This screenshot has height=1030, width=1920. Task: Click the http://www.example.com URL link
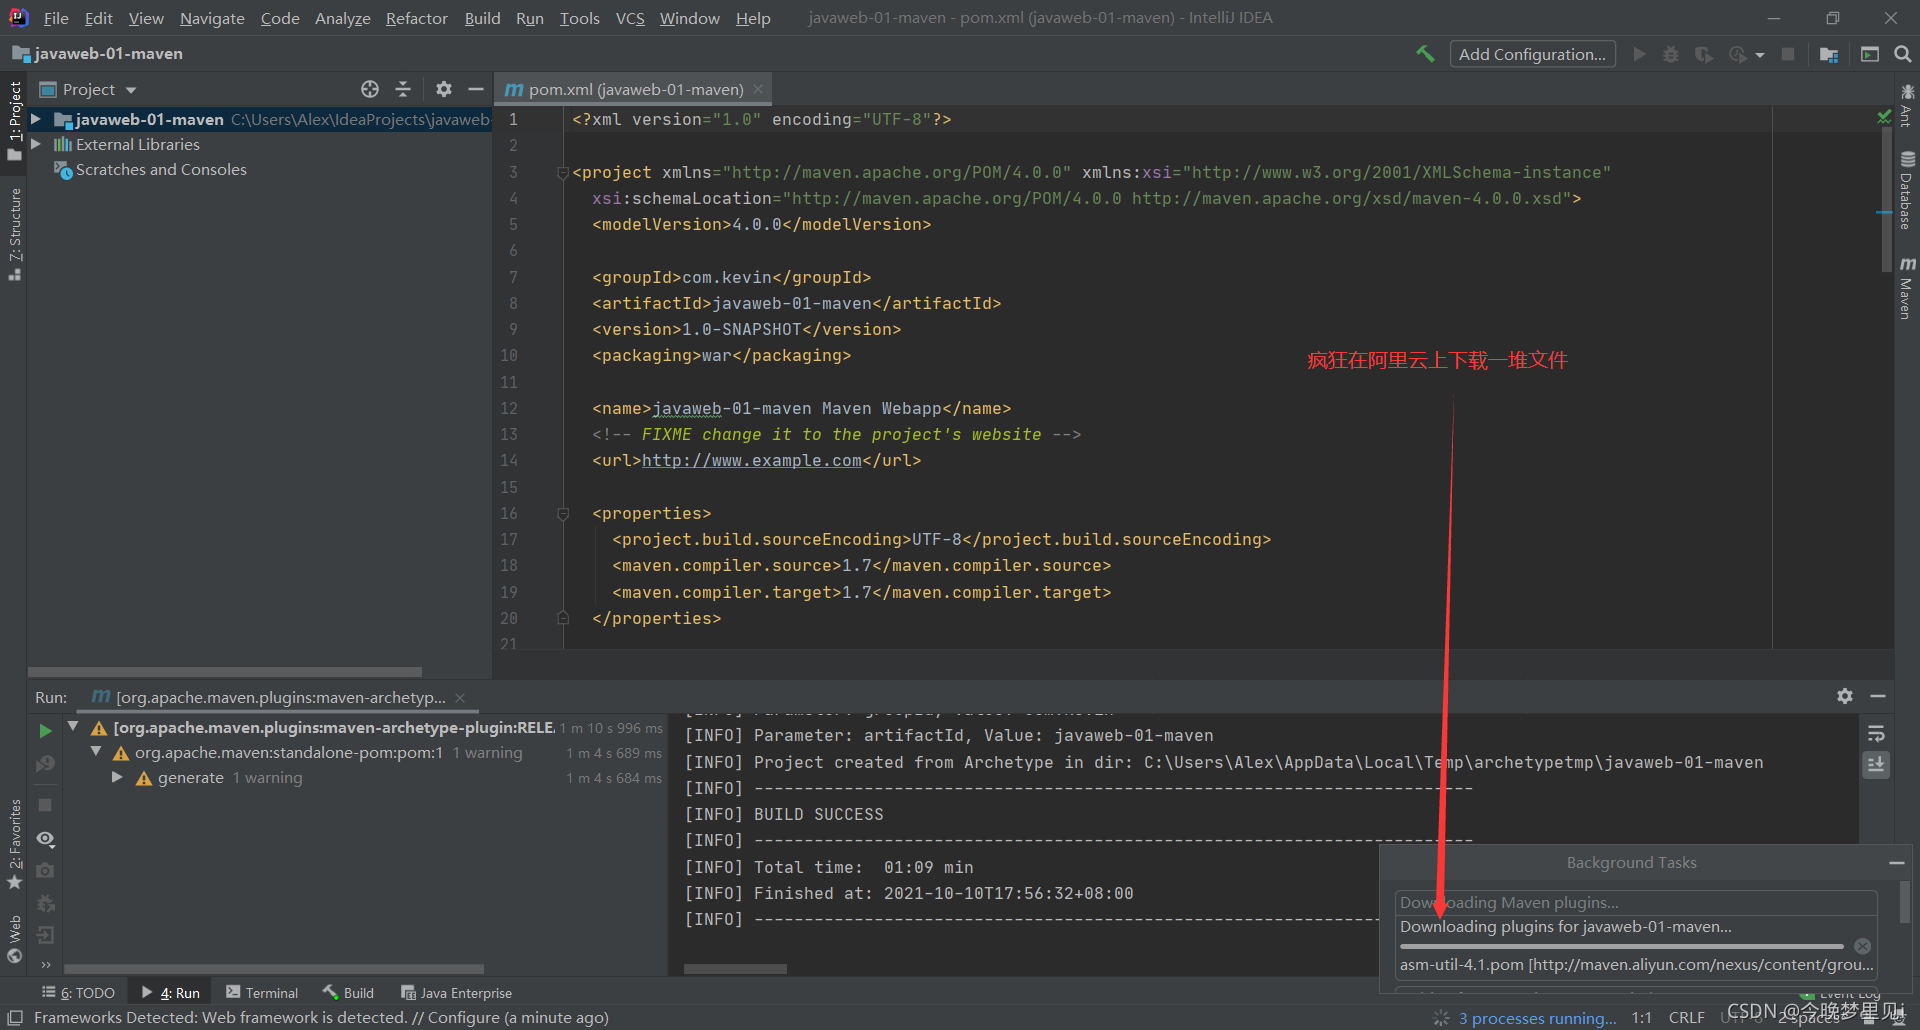[x=751, y=461]
